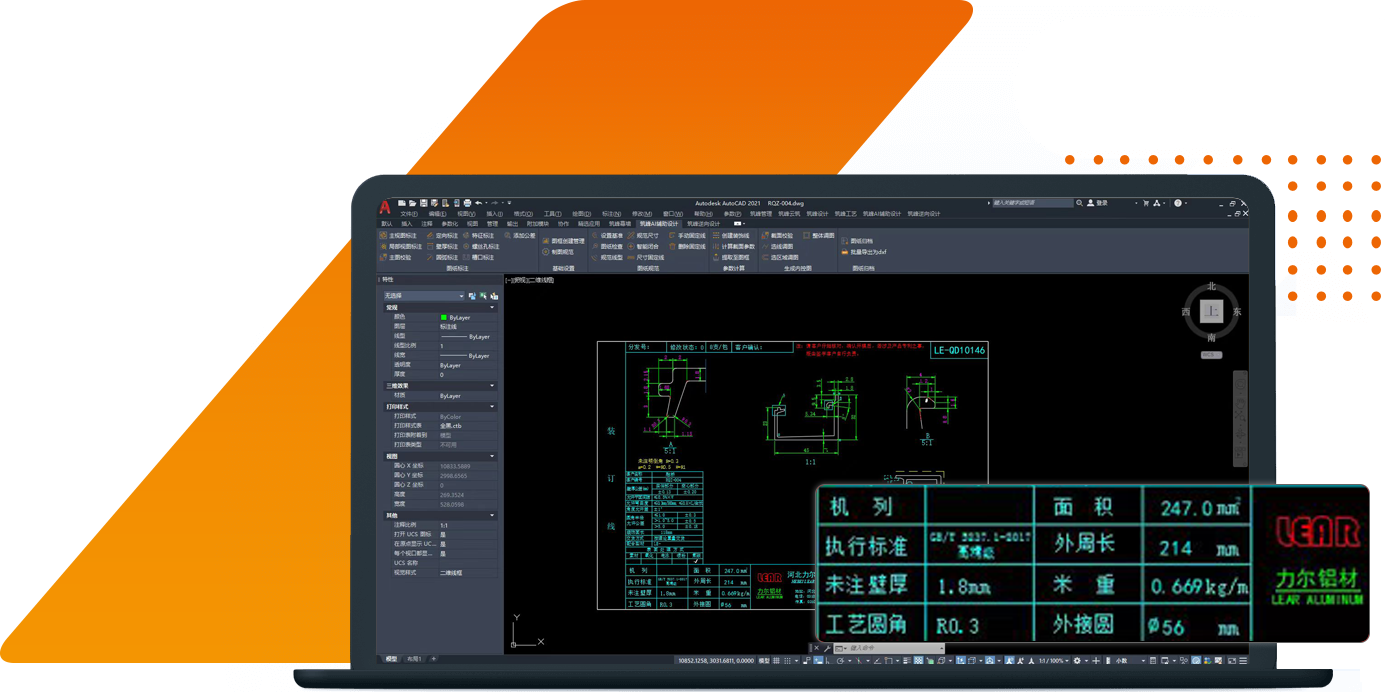Viewport: 1385px width, 692px height.
Task: Click the 螺丝孔标注 ribbon tool
Action: [482, 246]
